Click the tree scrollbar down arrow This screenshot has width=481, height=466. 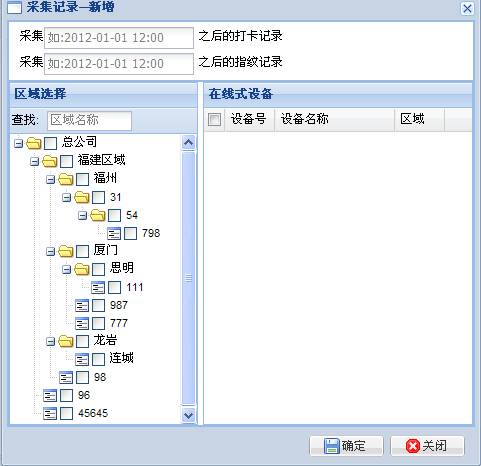click(x=188, y=415)
